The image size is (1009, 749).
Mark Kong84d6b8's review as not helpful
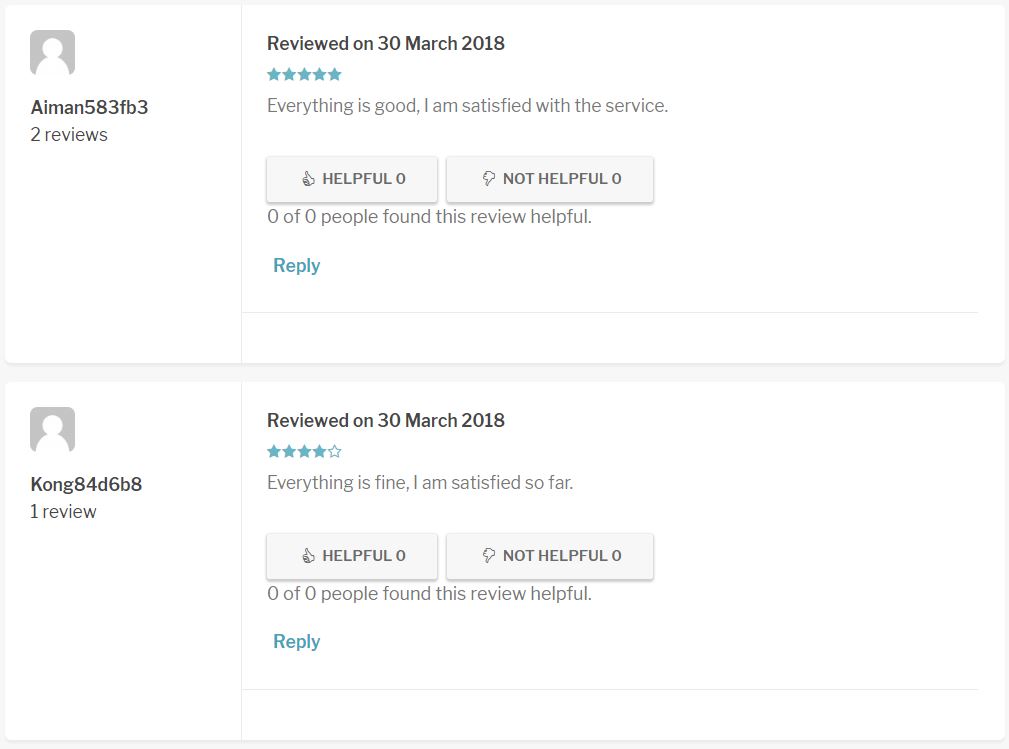(550, 556)
